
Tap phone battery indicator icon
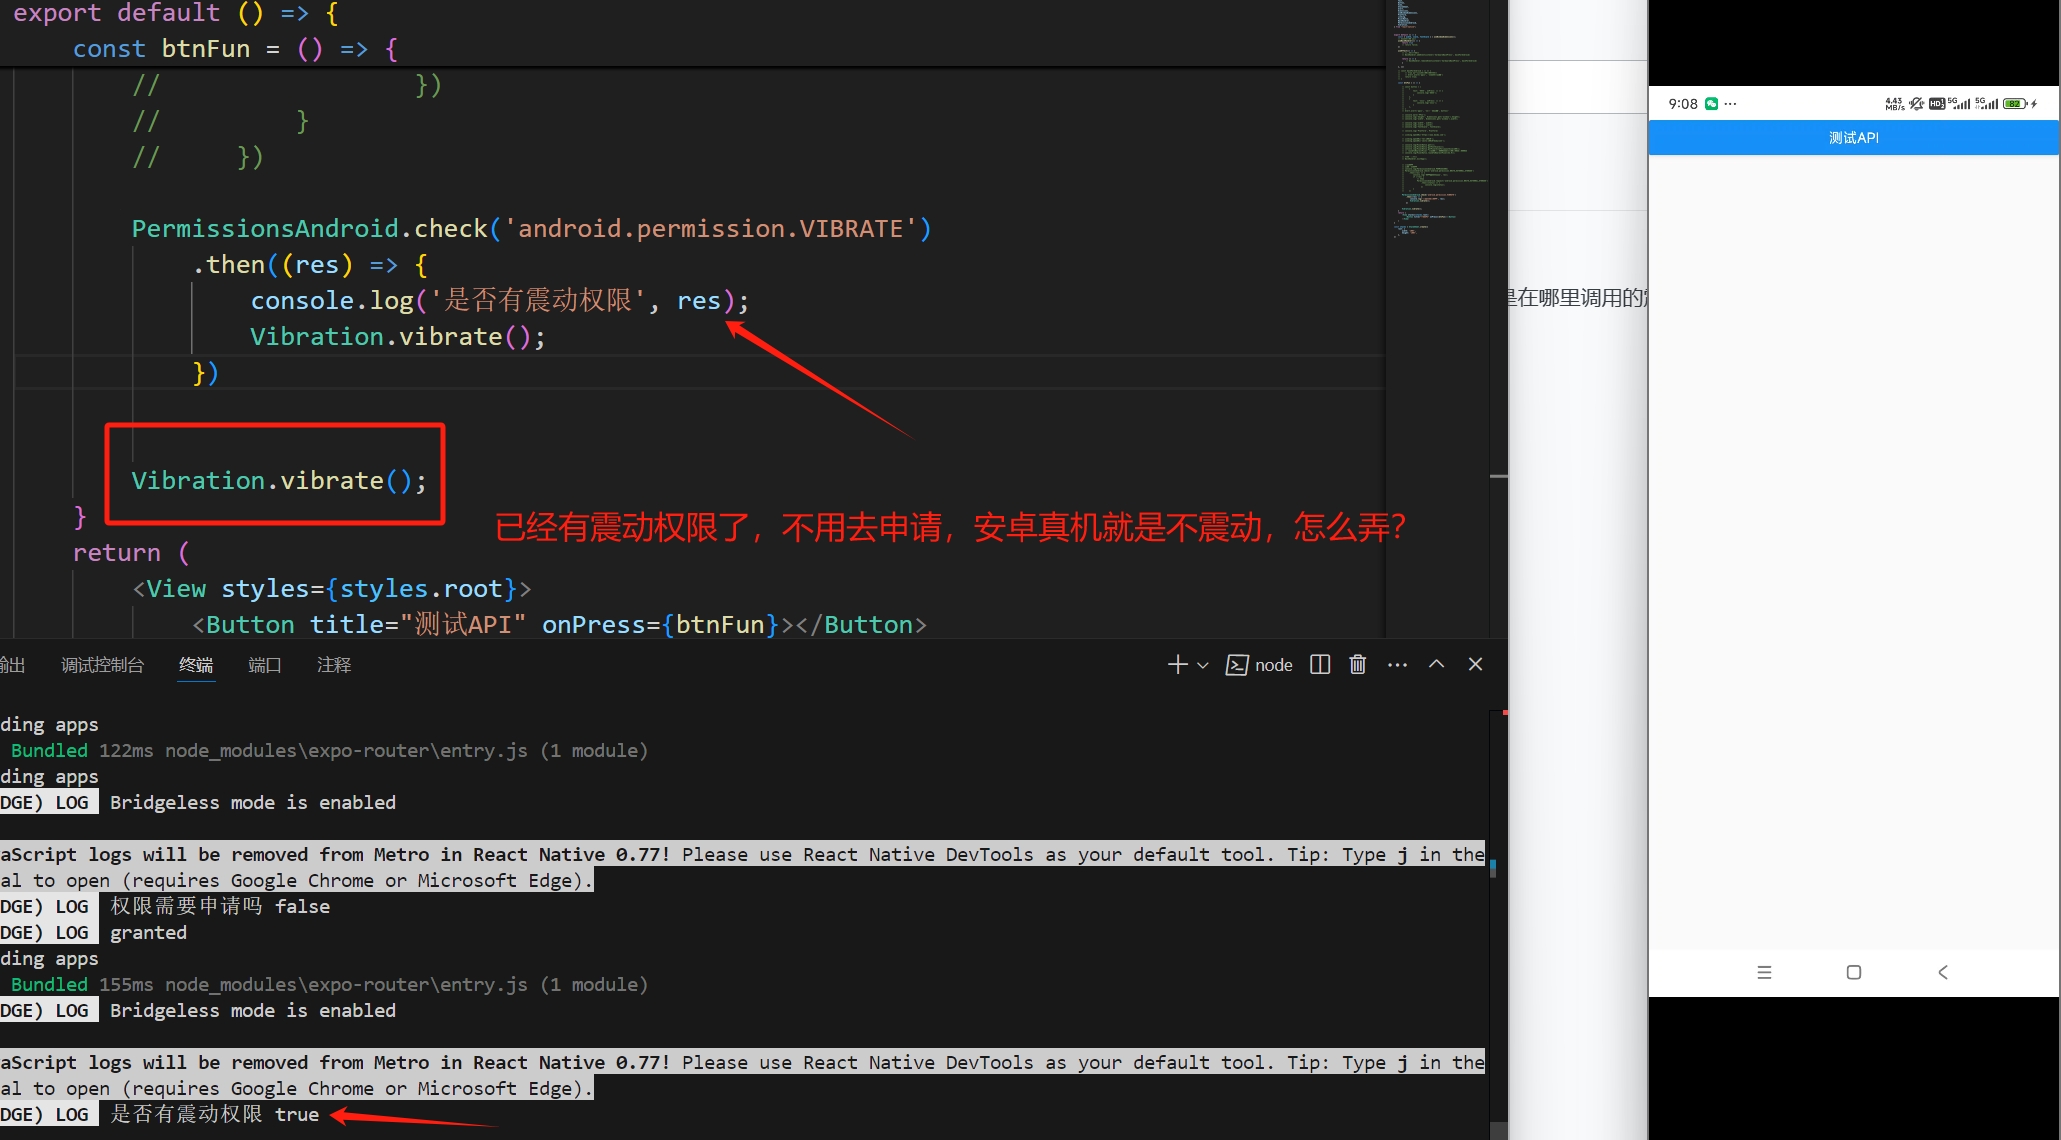tap(2015, 104)
